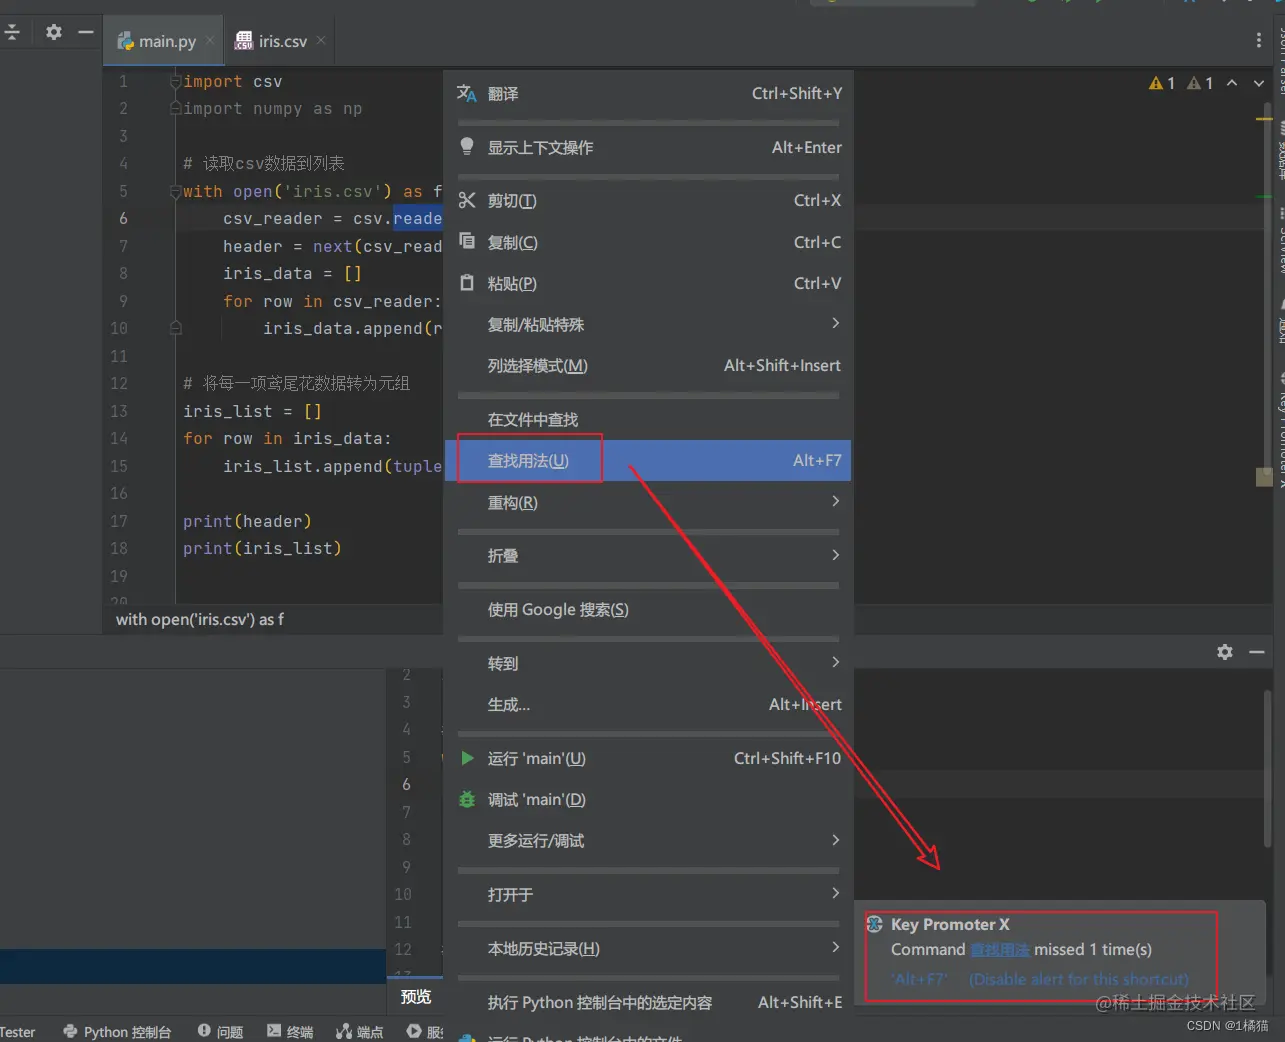Choose 在文件中查找 menu entry
The width and height of the screenshot is (1285, 1042).
pyautogui.click(x=648, y=419)
